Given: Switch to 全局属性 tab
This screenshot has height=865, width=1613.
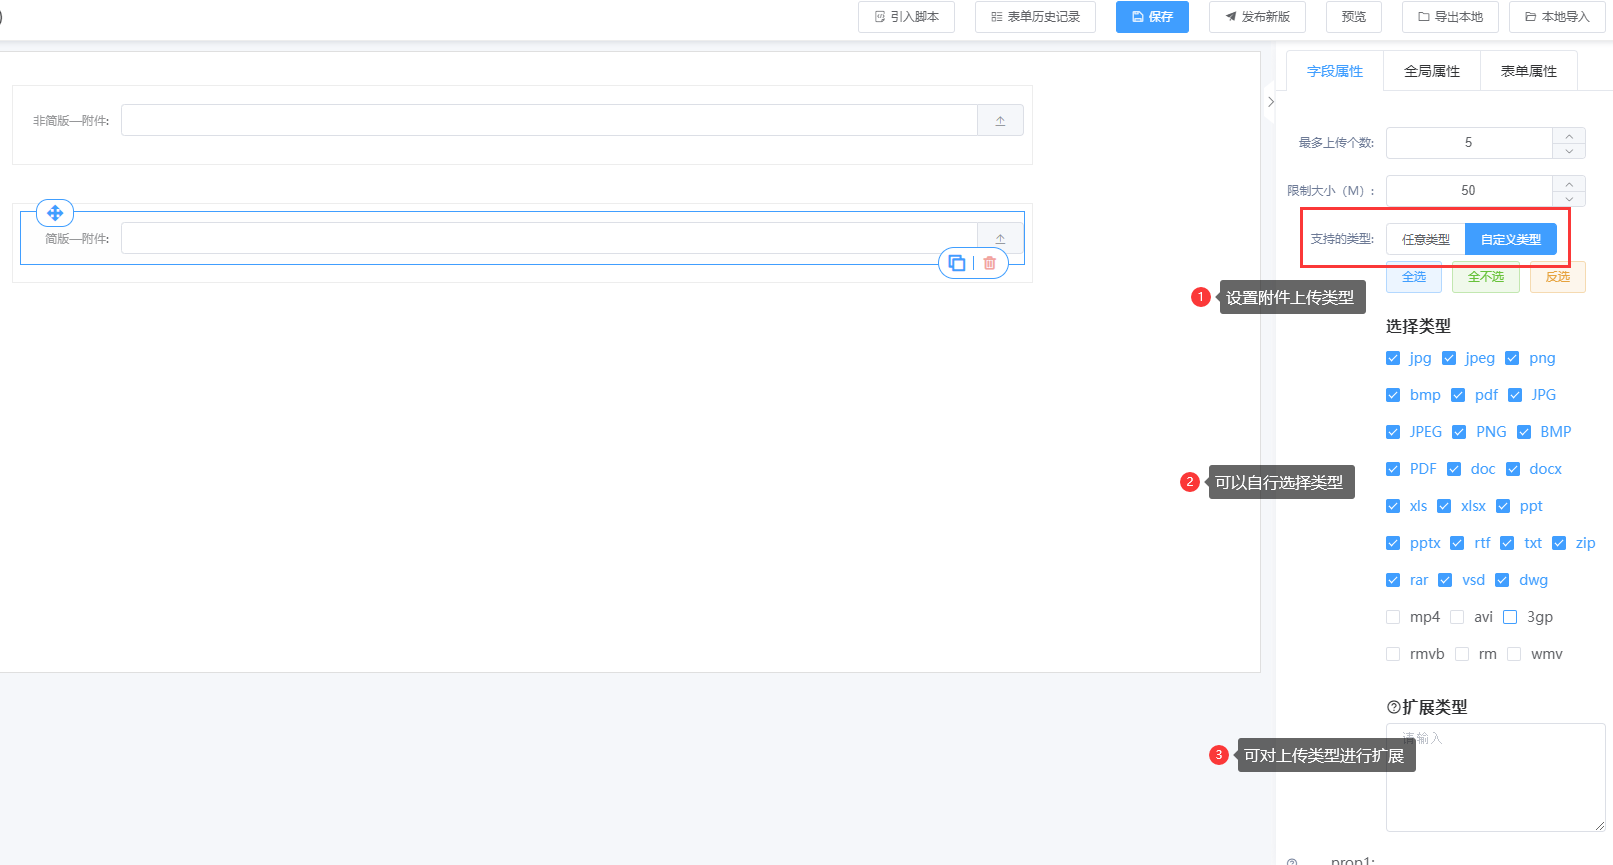Looking at the screenshot, I should click(1432, 71).
